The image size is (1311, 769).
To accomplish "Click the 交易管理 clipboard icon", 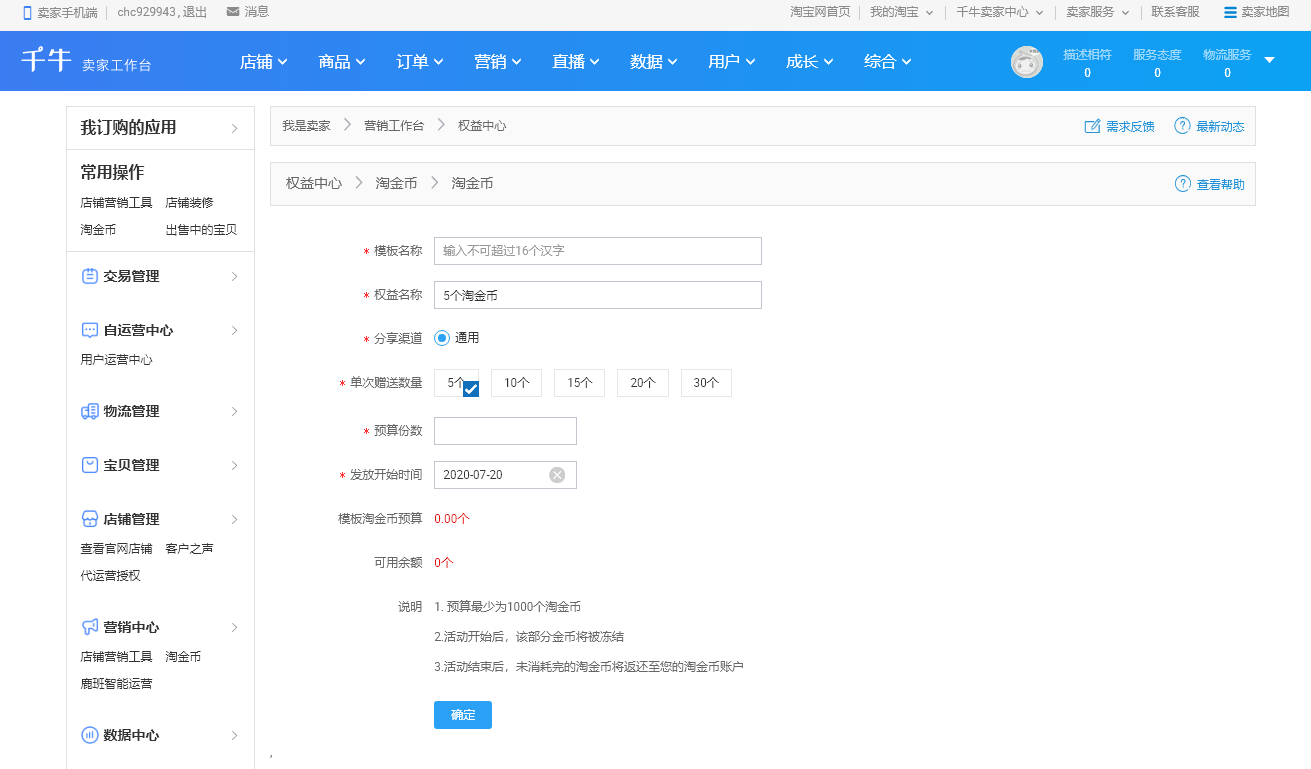I will pyautogui.click(x=89, y=276).
